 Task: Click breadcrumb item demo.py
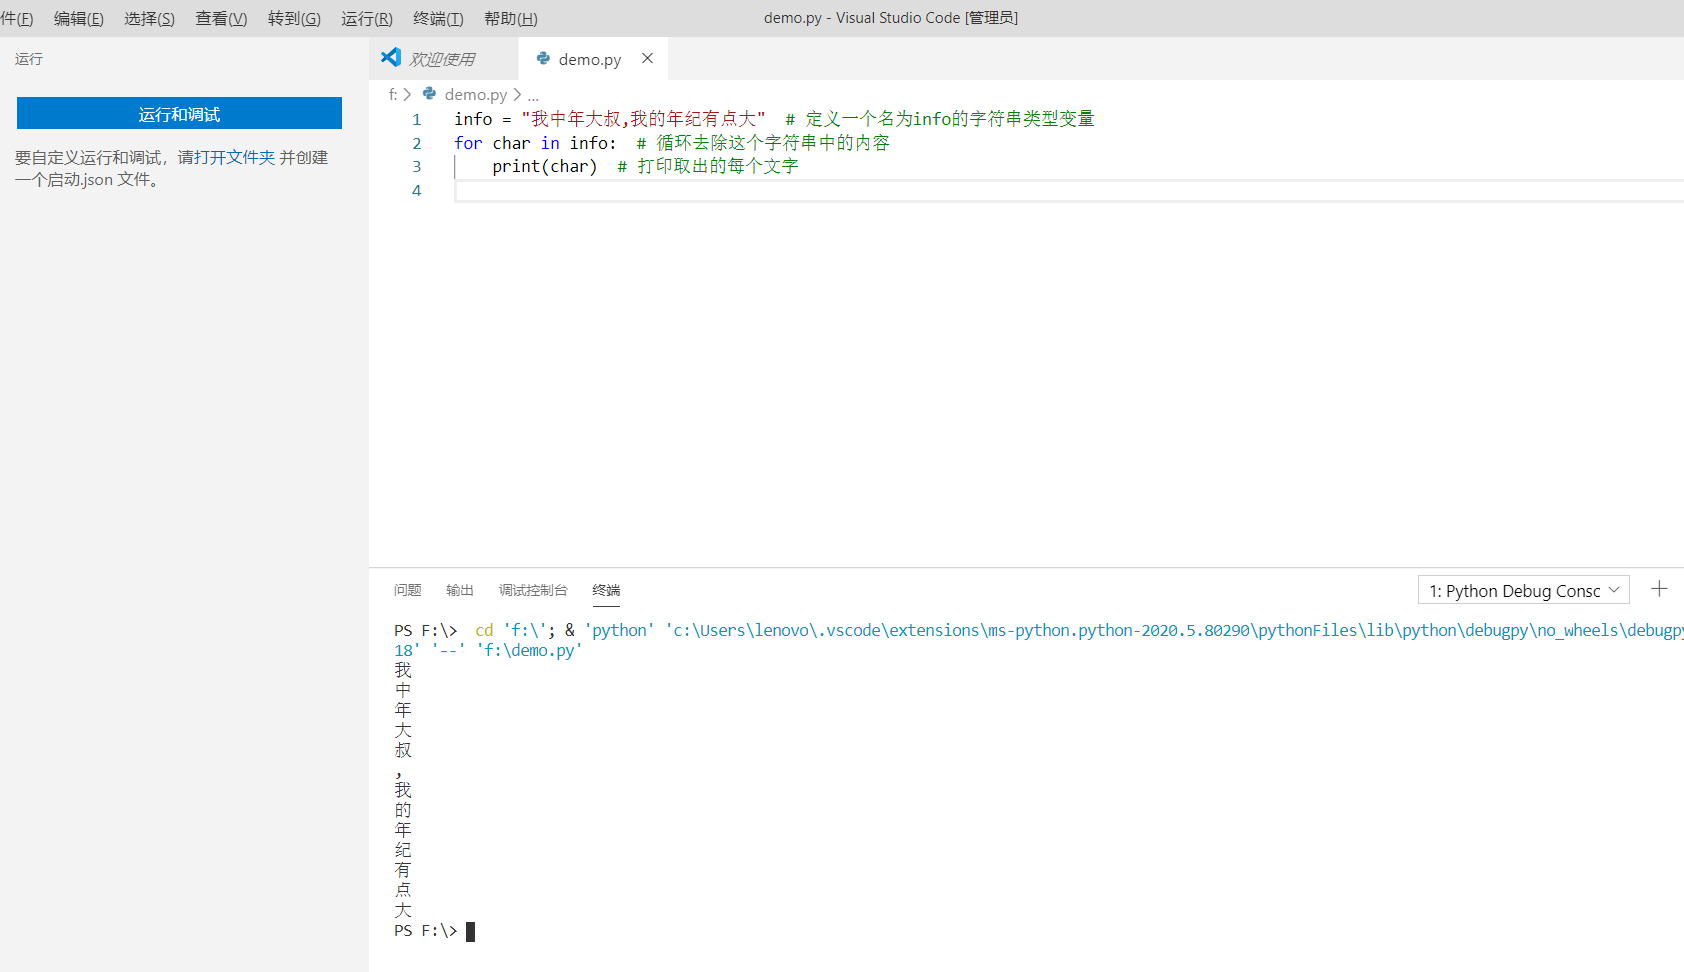click(476, 94)
